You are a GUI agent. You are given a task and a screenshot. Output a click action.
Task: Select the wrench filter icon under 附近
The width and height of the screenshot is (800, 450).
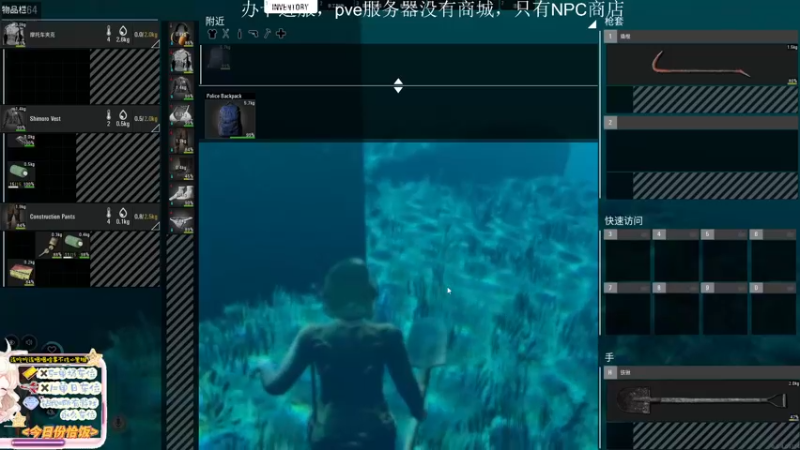267,34
